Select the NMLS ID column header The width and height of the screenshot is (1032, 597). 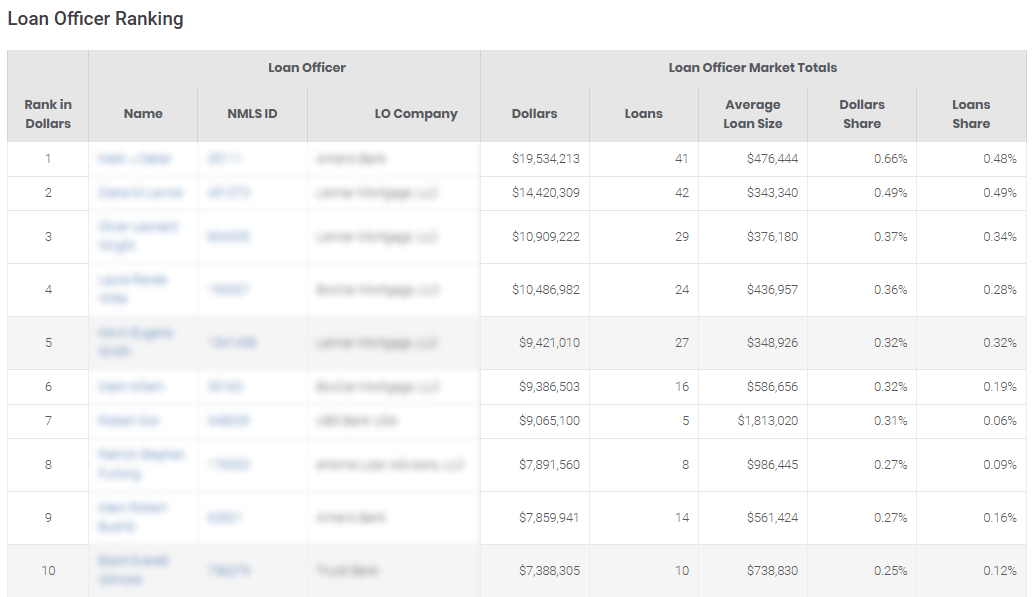click(x=252, y=114)
